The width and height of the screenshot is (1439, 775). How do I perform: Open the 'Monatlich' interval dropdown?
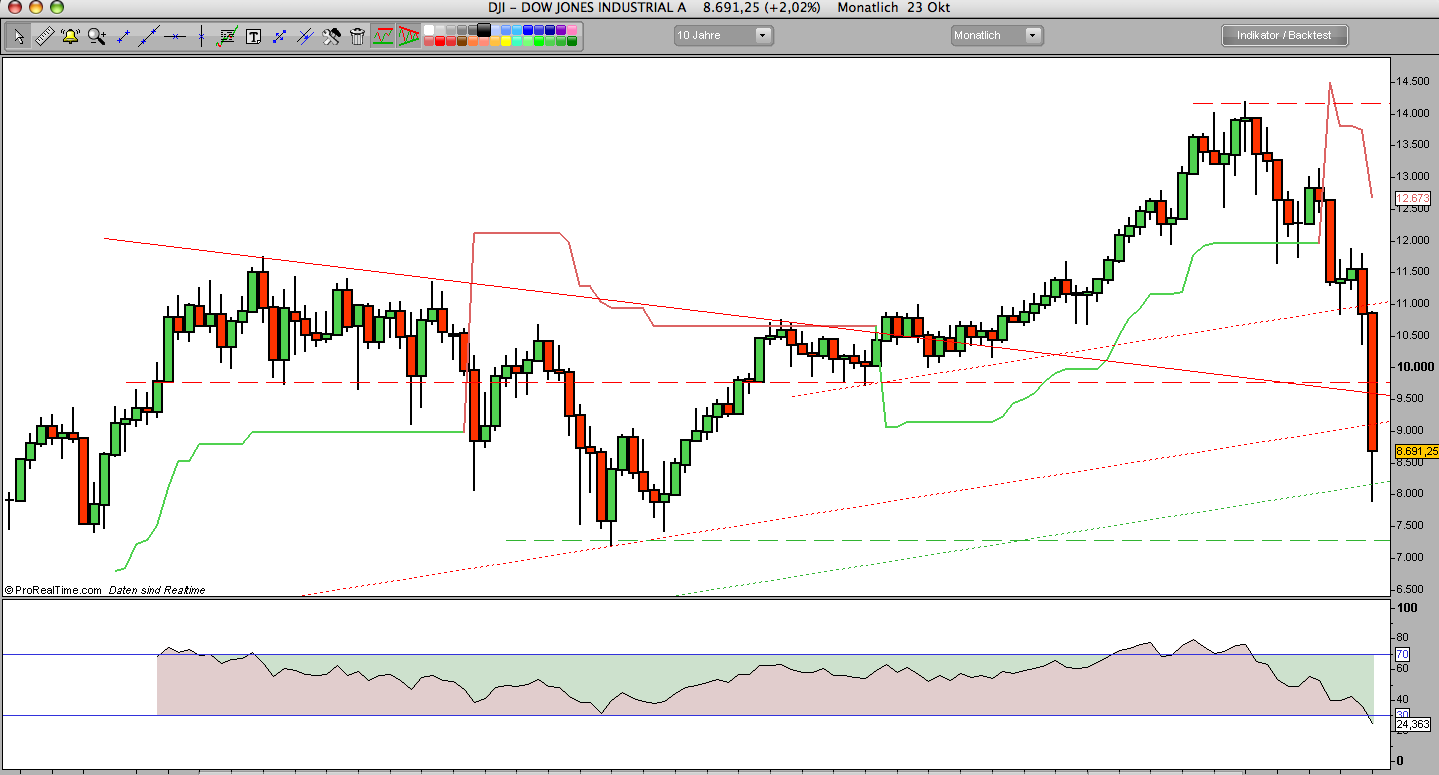click(x=997, y=36)
